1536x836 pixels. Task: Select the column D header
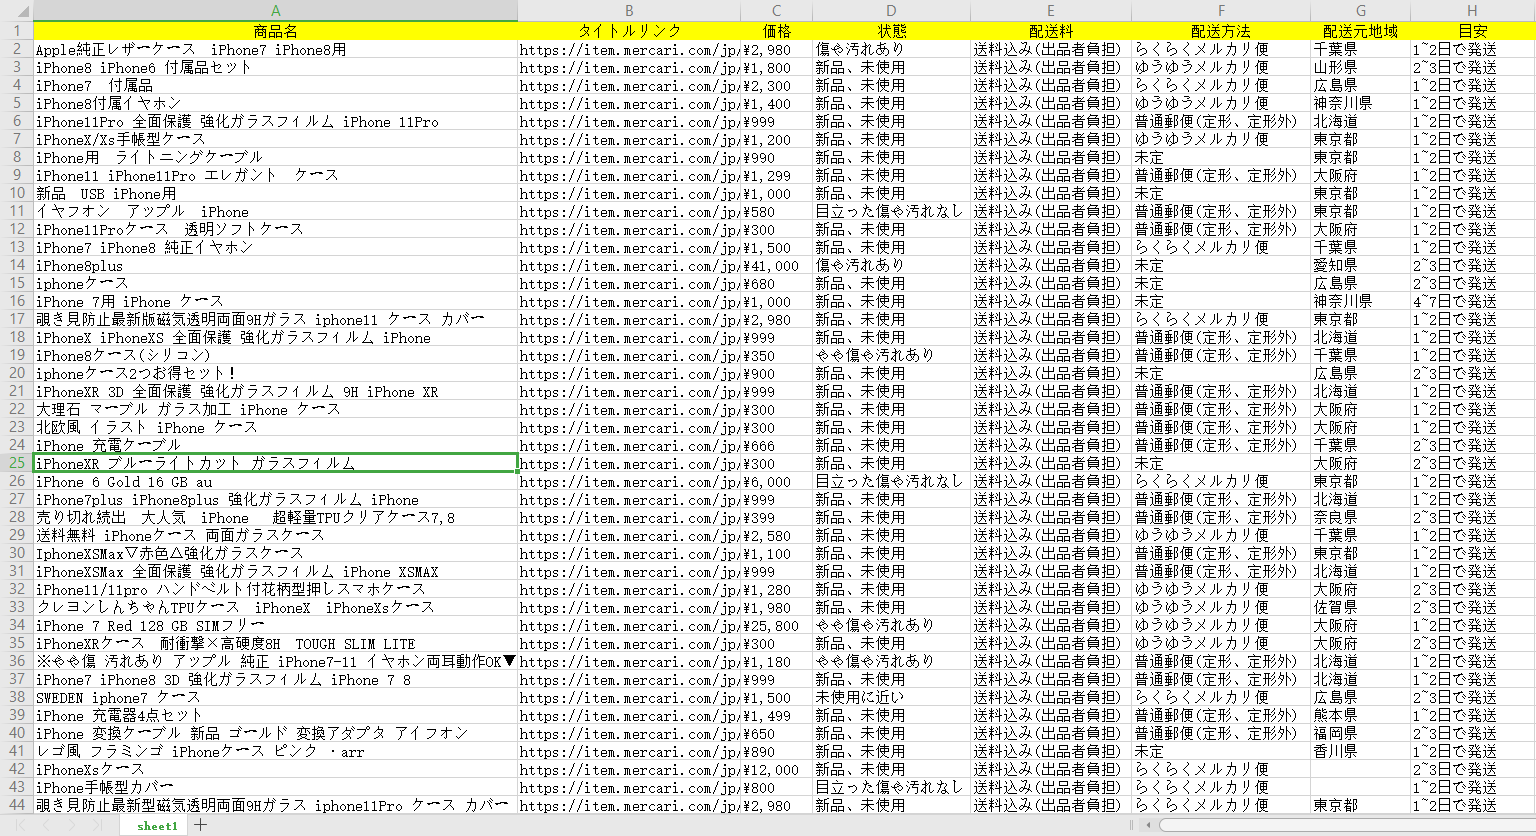pos(890,11)
